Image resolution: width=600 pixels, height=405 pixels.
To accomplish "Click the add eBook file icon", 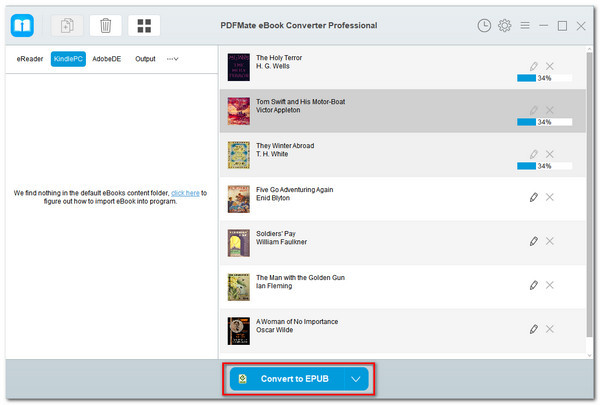I will [x=68, y=25].
